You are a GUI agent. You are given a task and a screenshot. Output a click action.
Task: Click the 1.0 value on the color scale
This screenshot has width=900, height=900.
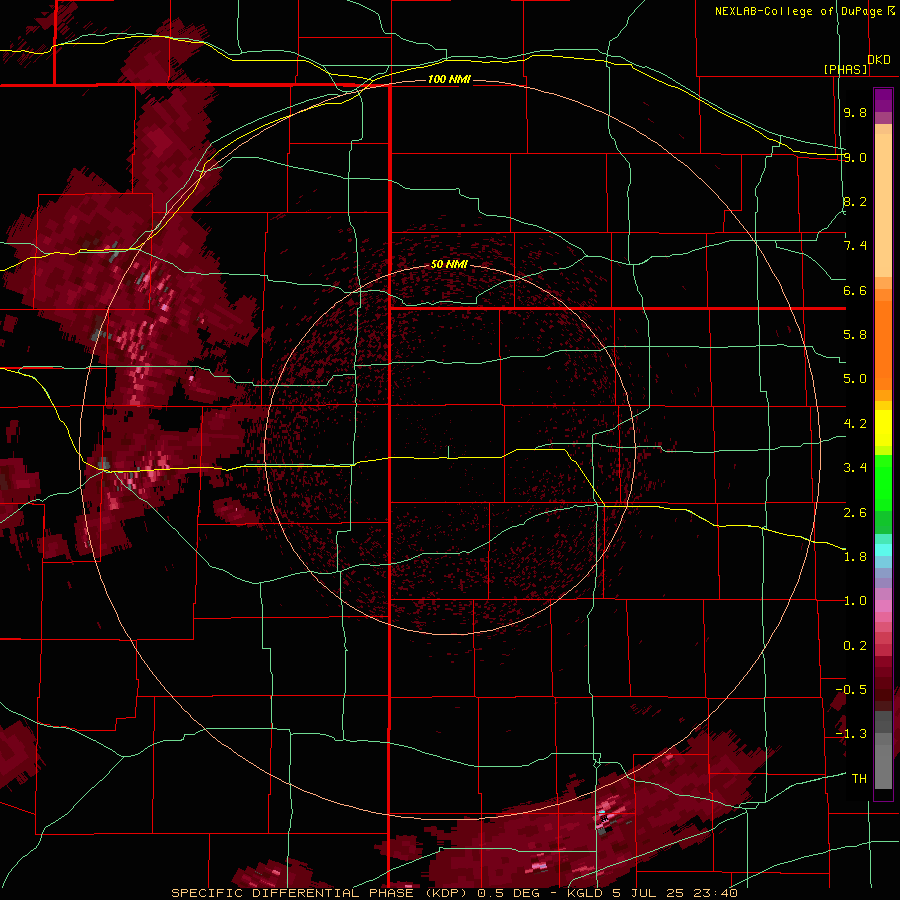click(x=855, y=601)
